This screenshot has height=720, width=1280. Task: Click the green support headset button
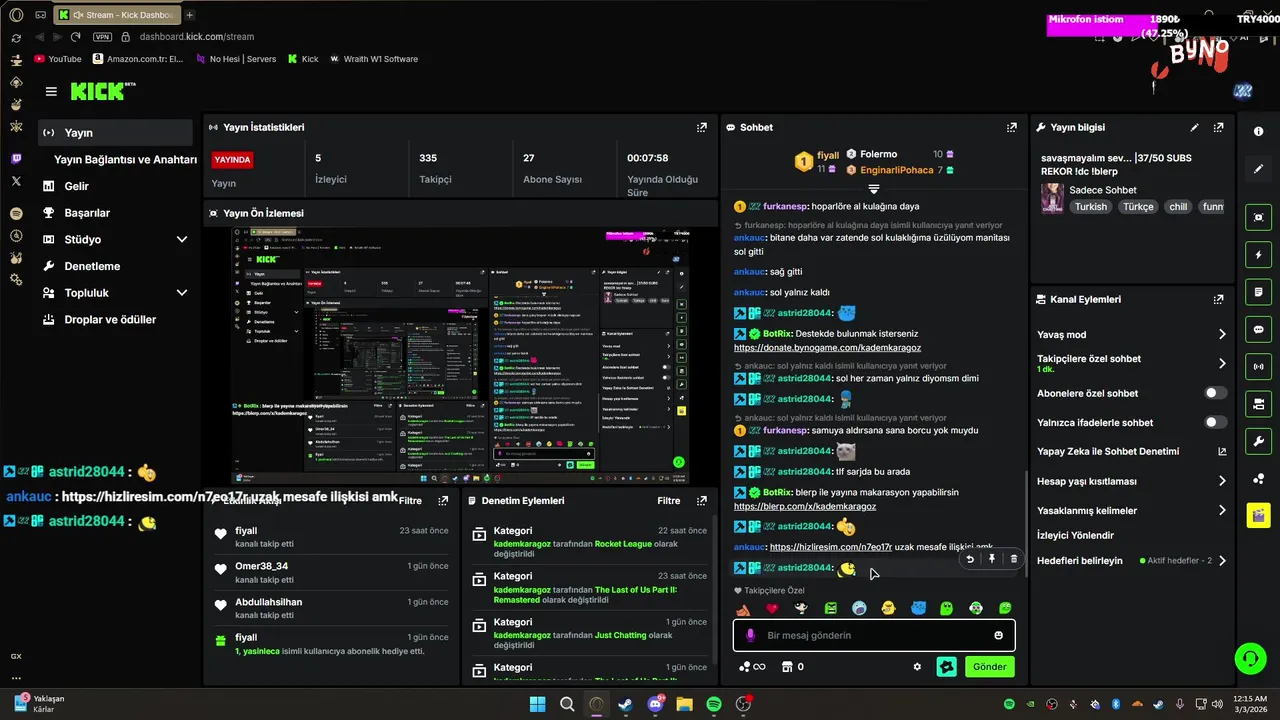[x=1250, y=658]
